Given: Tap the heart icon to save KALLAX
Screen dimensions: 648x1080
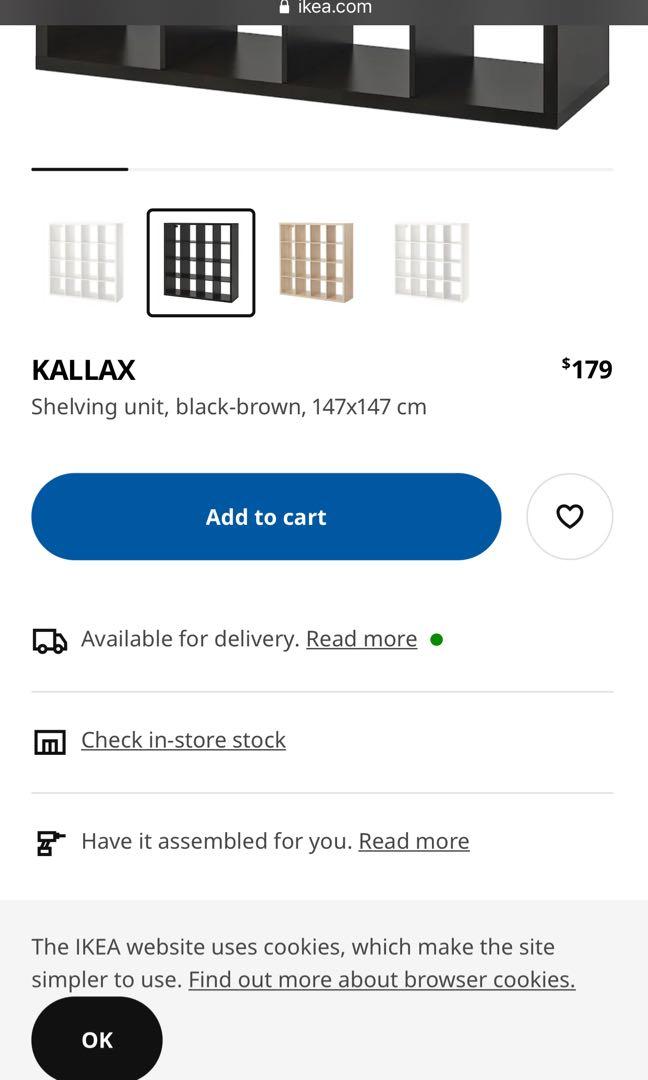Looking at the screenshot, I should [570, 516].
